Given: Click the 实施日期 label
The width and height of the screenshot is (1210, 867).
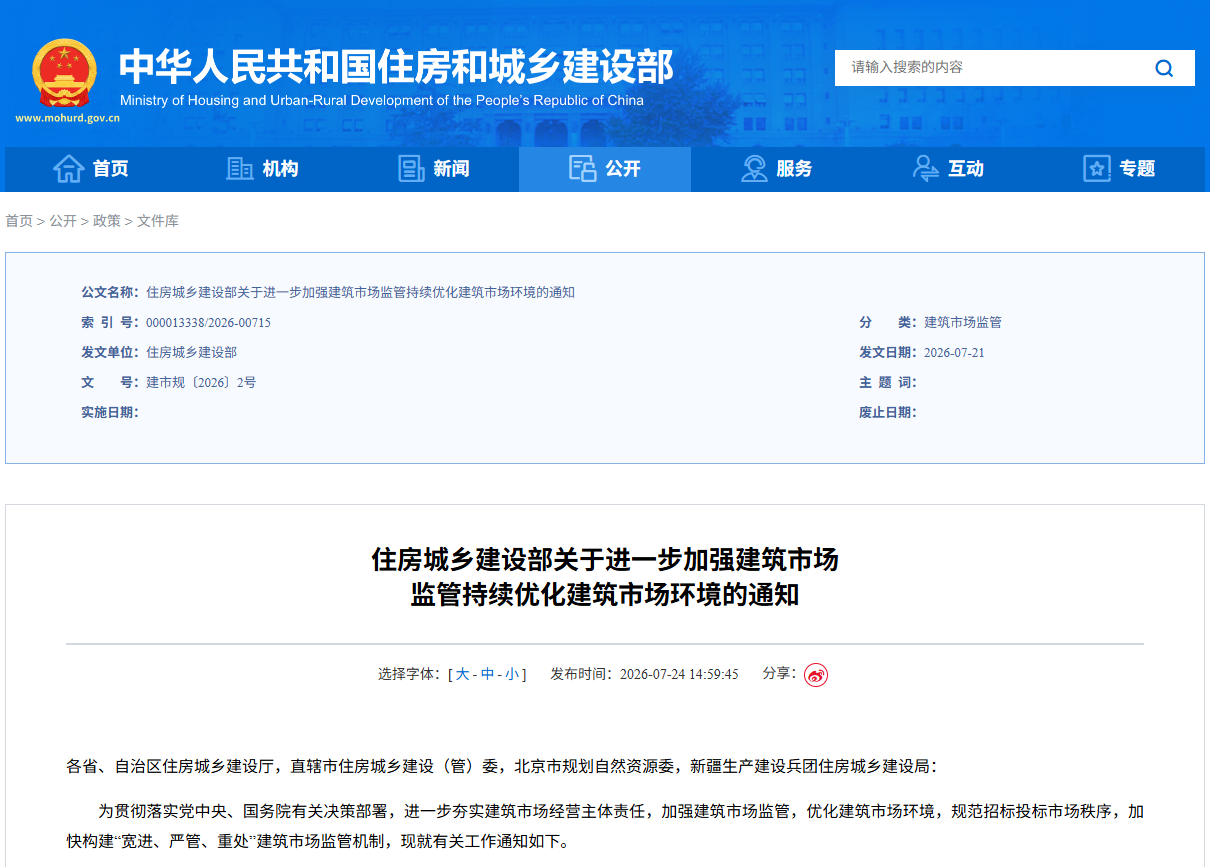Looking at the screenshot, I should [x=110, y=413].
